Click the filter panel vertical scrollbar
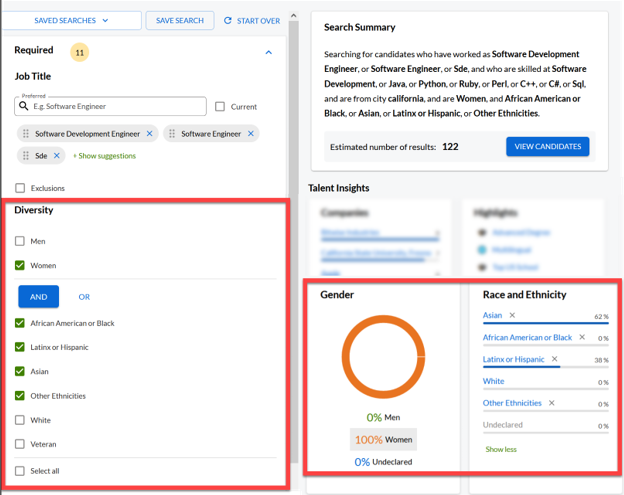The height and width of the screenshot is (495, 624). tap(294, 242)
